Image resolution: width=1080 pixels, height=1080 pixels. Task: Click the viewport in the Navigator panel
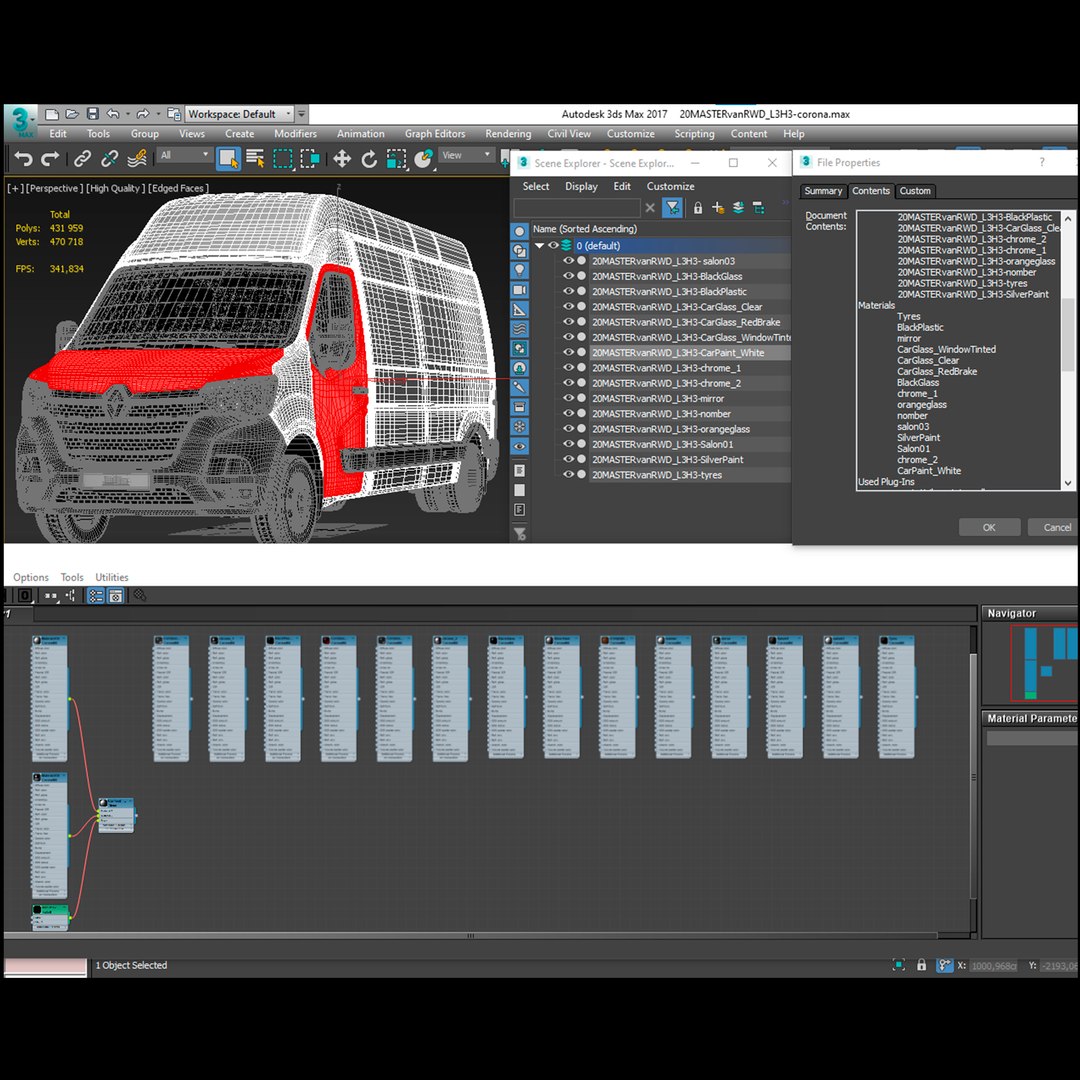(1044, 663)
